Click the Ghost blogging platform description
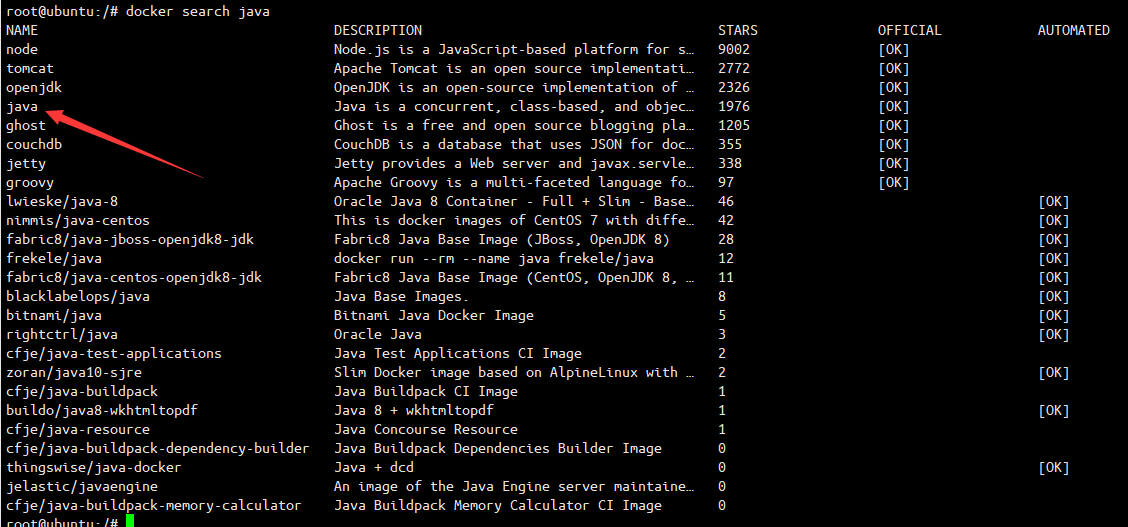This screenshot has width=1128, height=527. [x=514, y=126]
